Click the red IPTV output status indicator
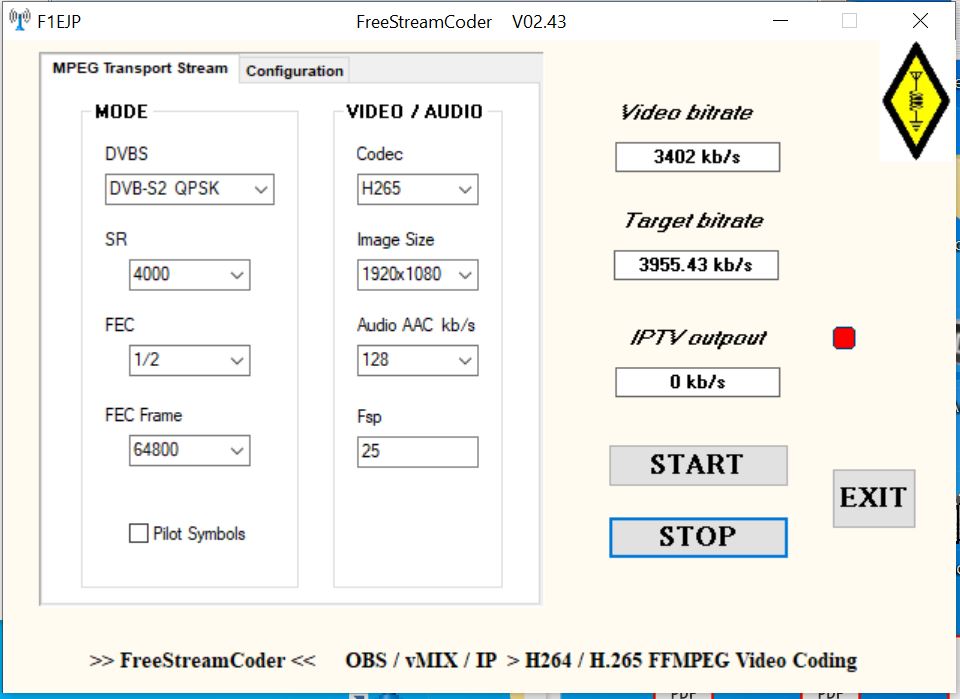The width and height of the screenshot is (960, 699). coord(844,338)
